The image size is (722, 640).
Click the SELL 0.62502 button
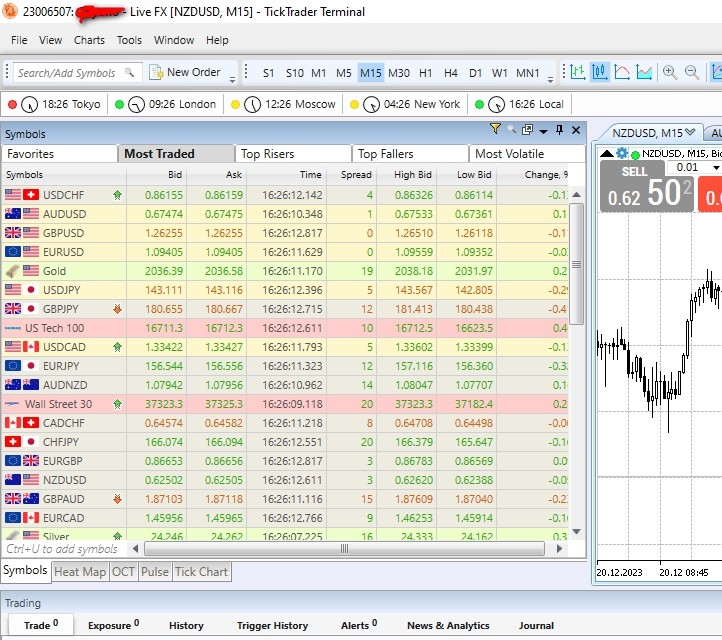click(x=646, y=188)
